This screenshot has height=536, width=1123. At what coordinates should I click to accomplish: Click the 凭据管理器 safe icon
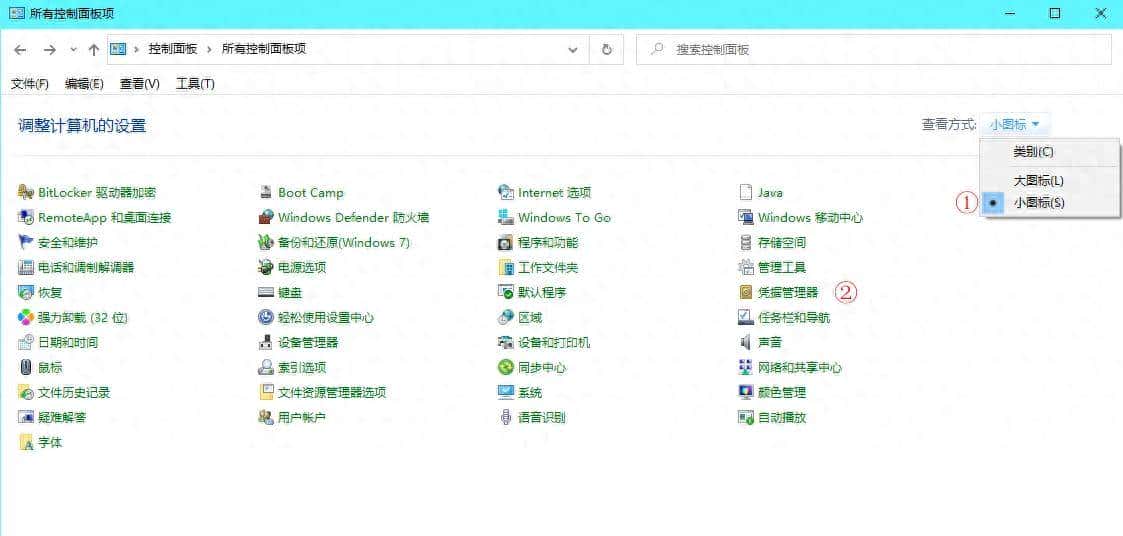746,292
